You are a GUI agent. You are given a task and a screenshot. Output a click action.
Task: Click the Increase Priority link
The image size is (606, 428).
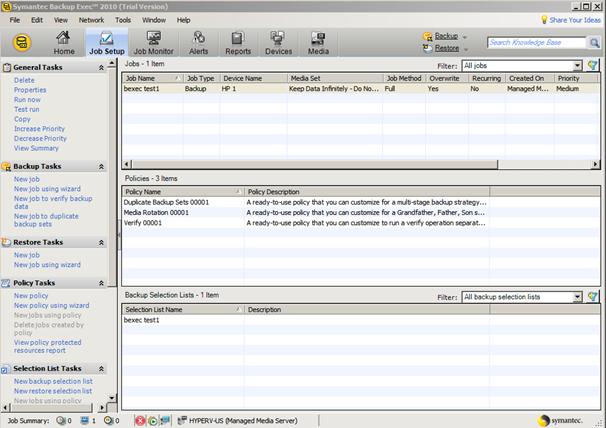coord(39,129)
